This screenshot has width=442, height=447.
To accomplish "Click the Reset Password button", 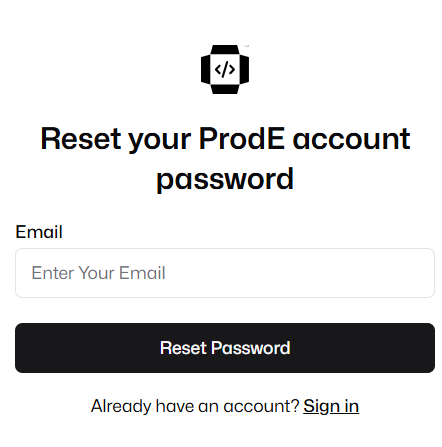I will [x=225, y=348].
